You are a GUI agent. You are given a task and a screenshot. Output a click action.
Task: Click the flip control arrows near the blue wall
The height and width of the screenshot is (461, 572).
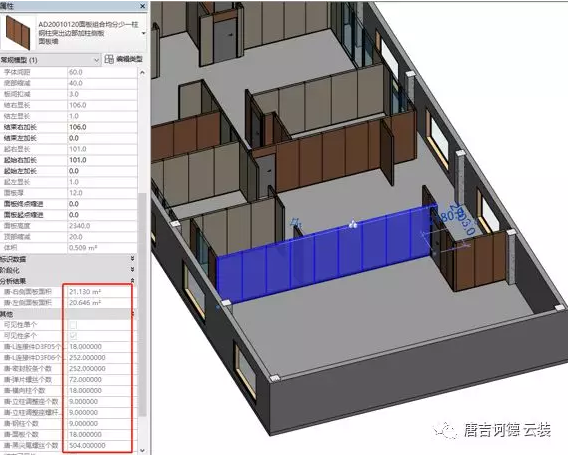pos(297,221)
